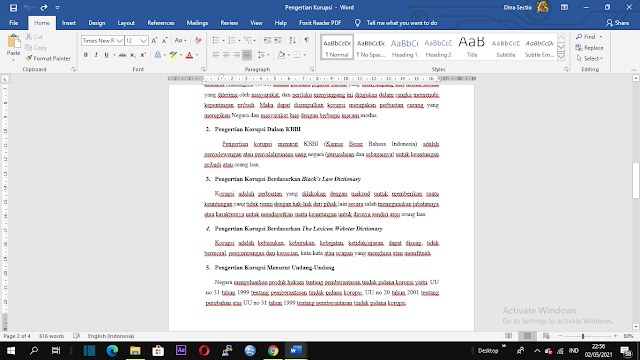Image resolution: width=640 pixels, height=360 pixels.
Task: Open Text Effects and Typography
Action: click(x=159, y=55)
